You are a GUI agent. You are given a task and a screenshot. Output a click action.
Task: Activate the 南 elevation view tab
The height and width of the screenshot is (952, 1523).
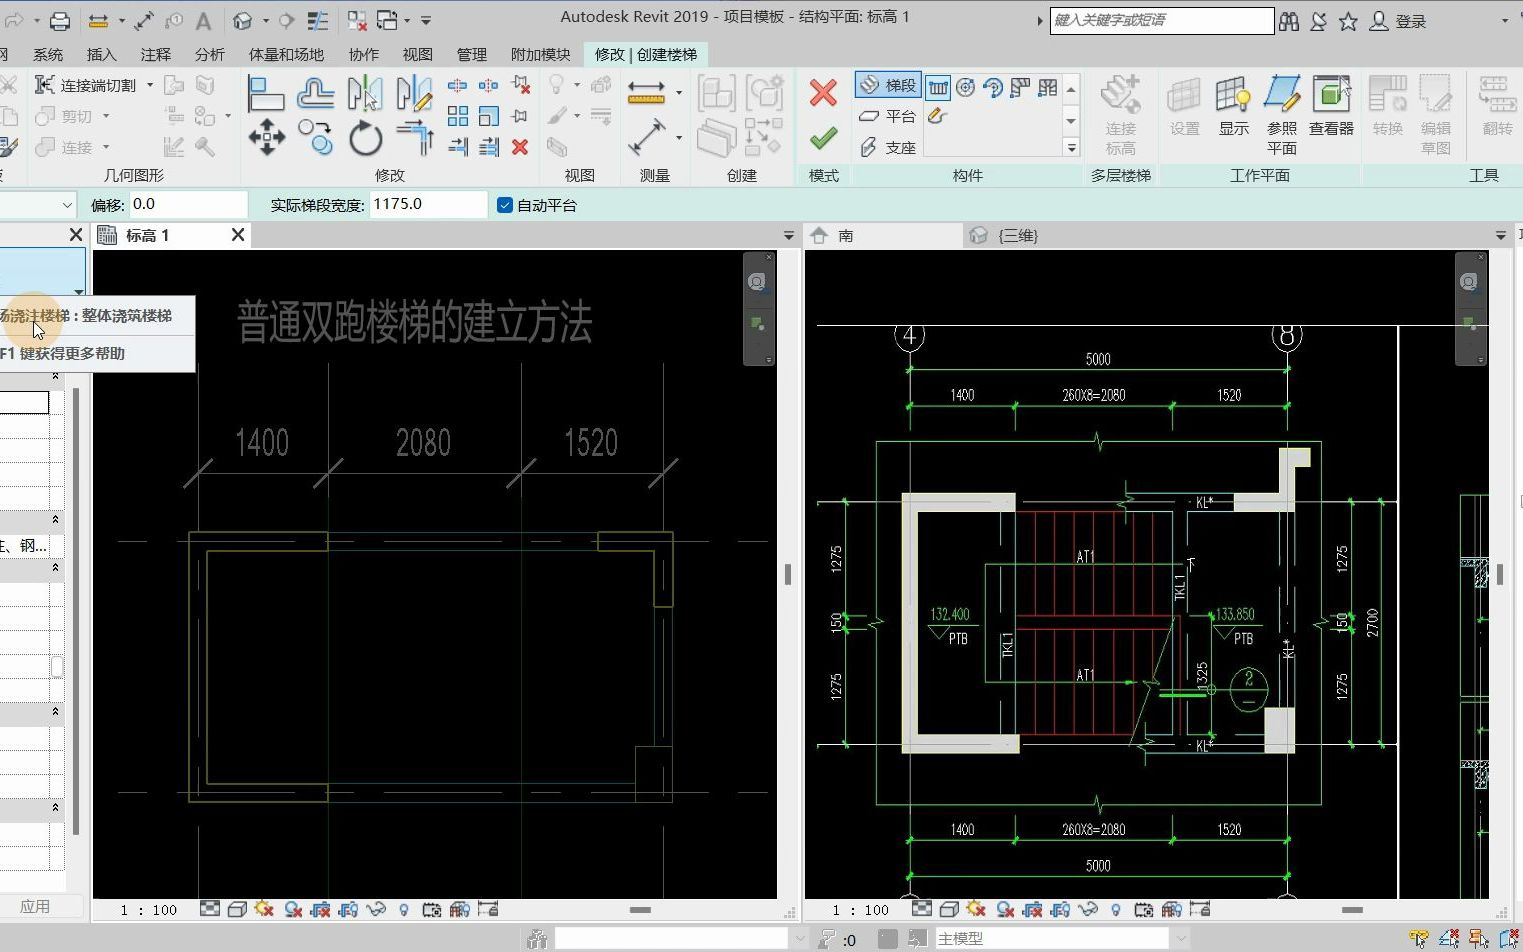[x=845, y=235]
